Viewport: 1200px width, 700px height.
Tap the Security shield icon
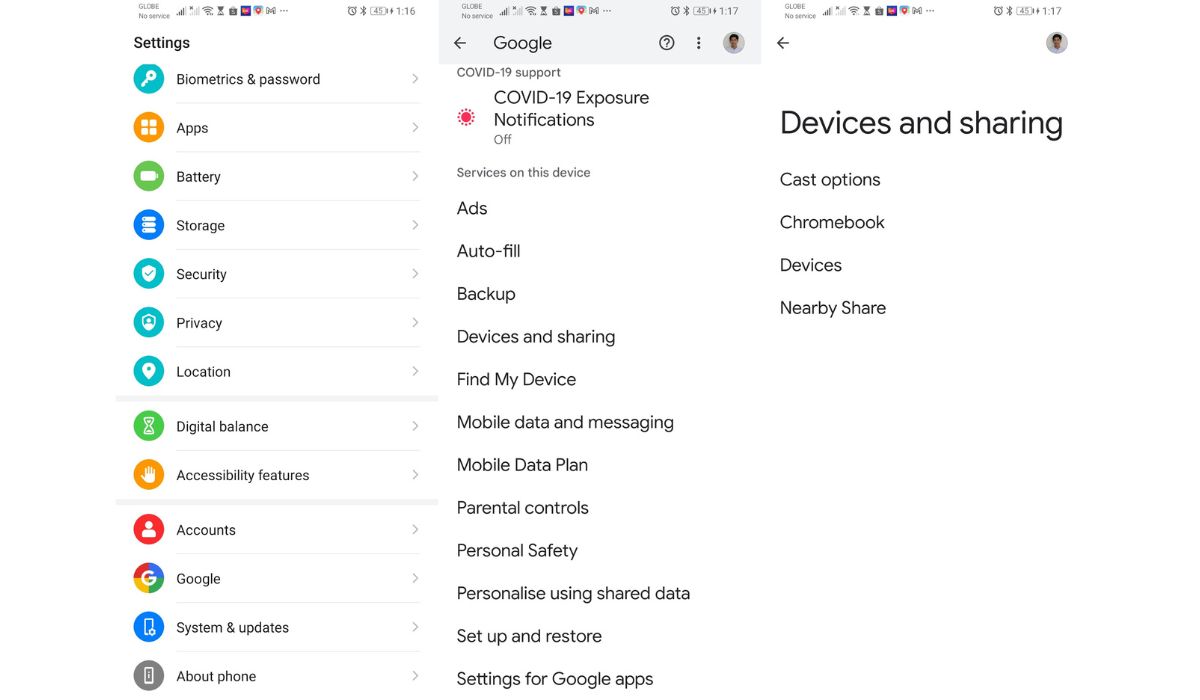tap(148, 274)
